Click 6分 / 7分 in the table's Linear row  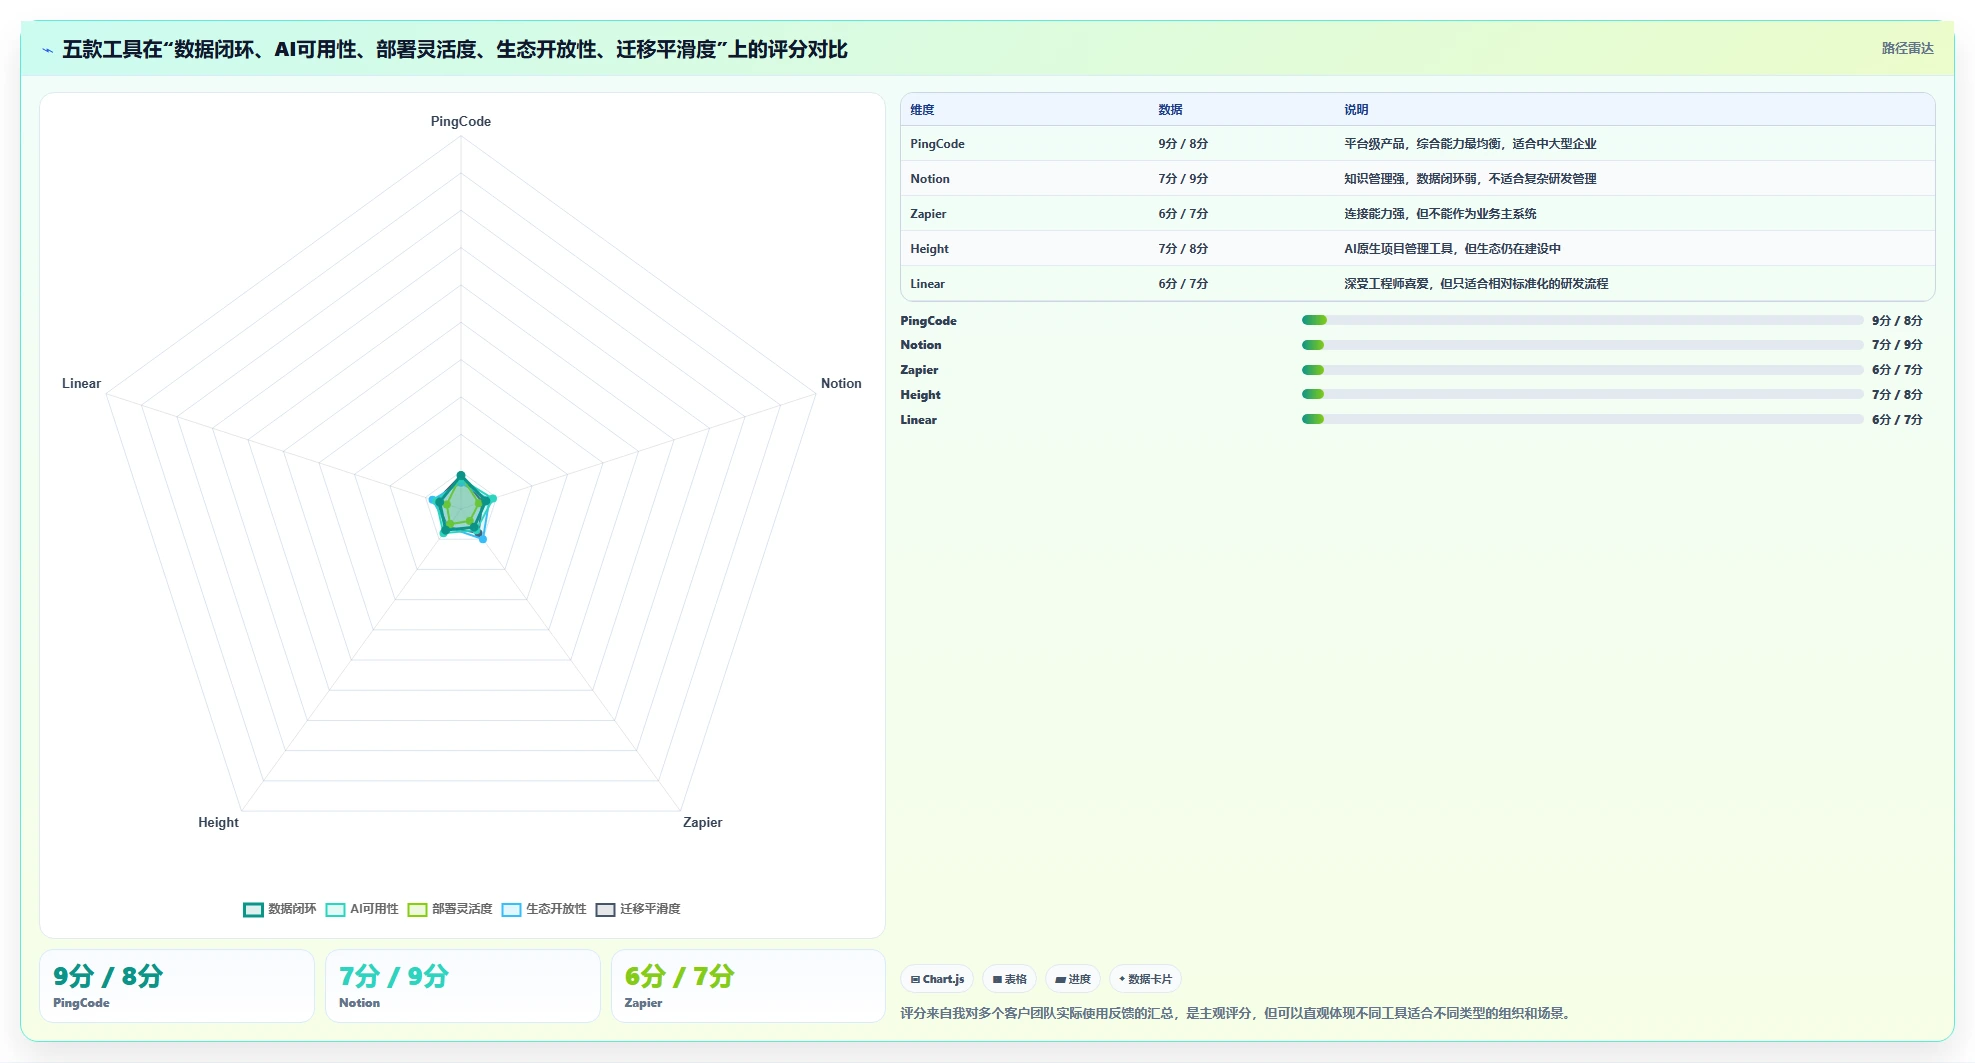tap(1183, 284)
